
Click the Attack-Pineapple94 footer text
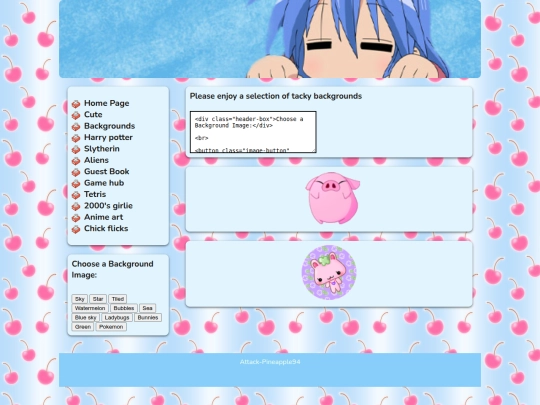pyautogui.click(x=270, y=362)
